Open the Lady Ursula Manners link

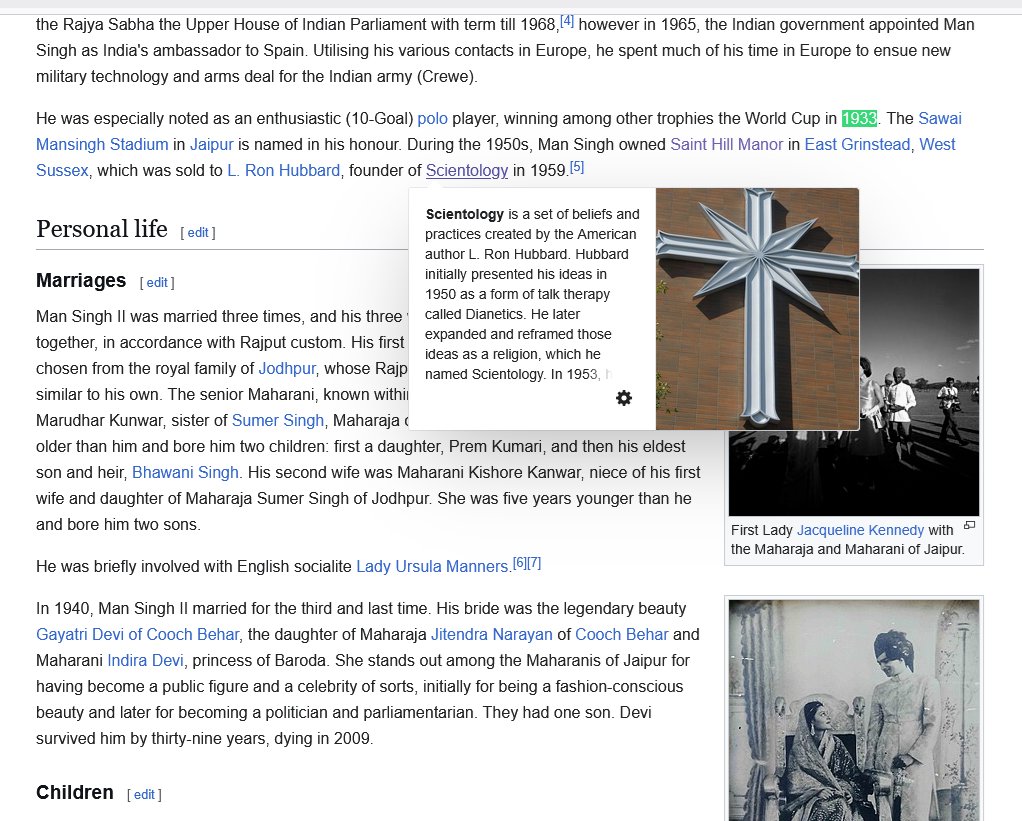431,567
